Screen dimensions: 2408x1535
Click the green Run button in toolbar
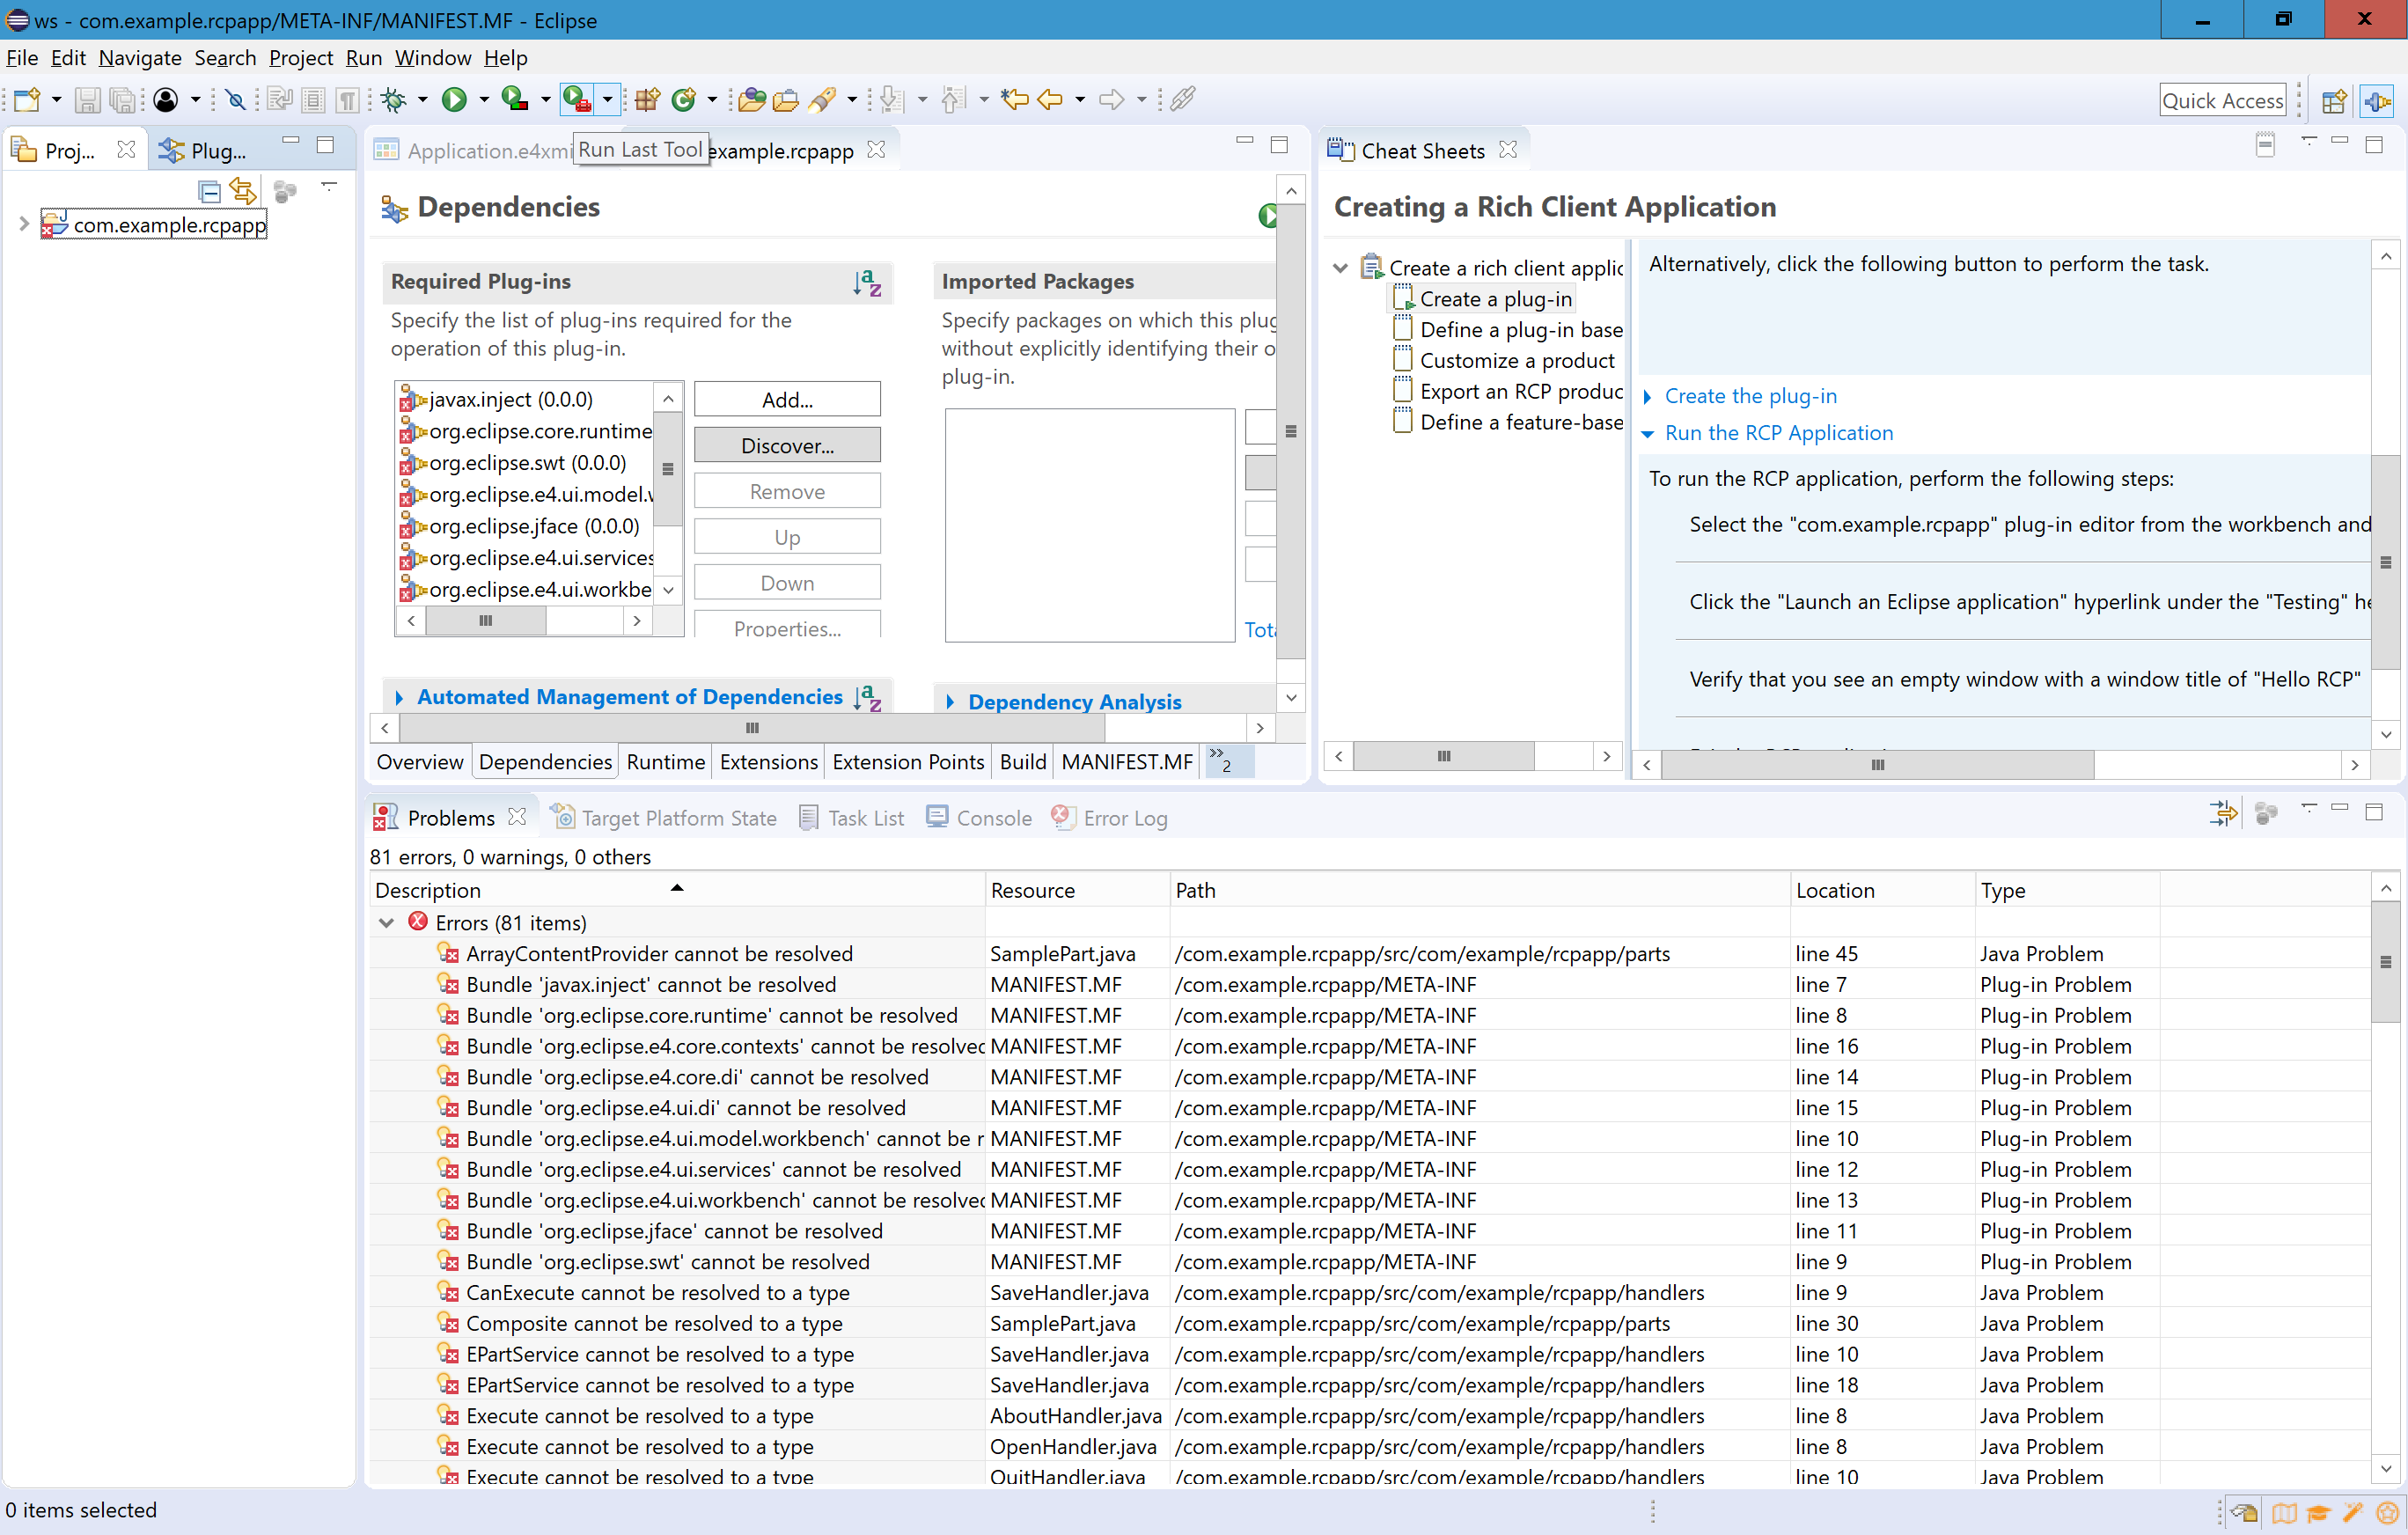coord(454,99)
